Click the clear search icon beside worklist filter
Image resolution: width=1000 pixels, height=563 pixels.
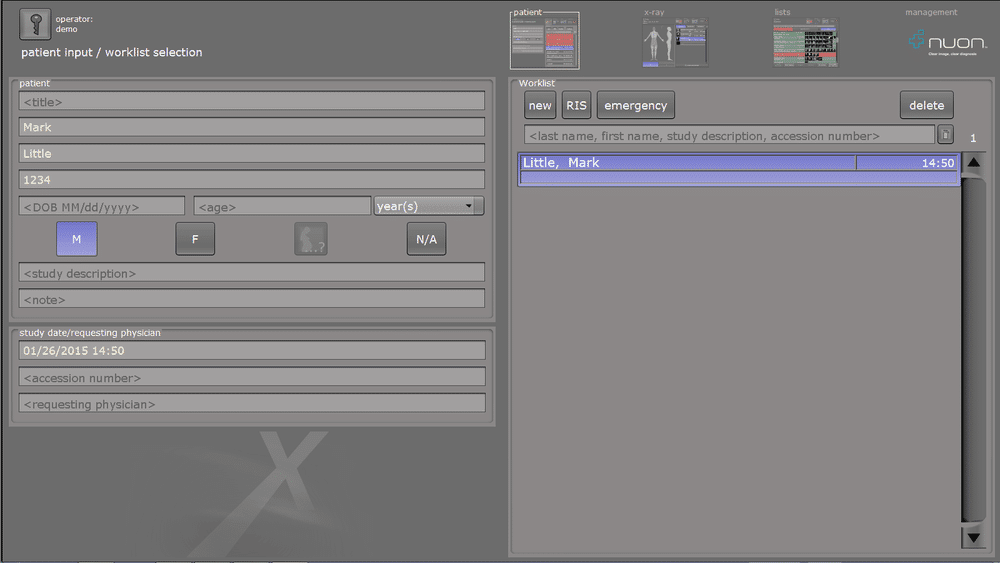(x=945, y=135)
